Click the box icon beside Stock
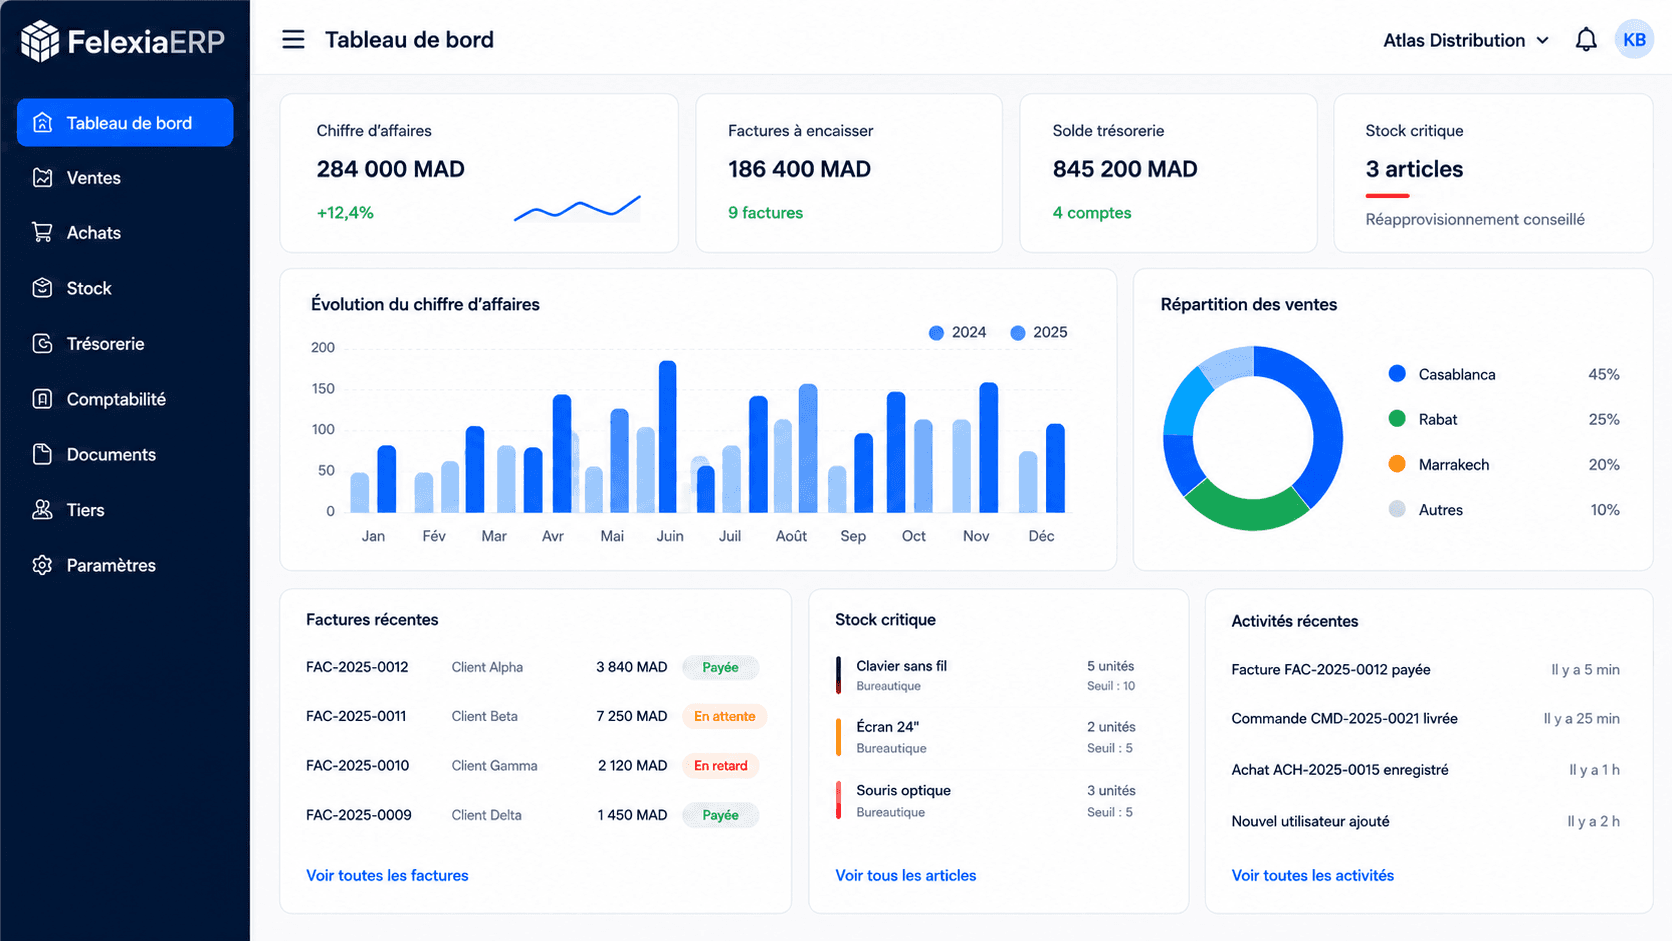This screenshot has height=941, width=1672. pos(42,288)
